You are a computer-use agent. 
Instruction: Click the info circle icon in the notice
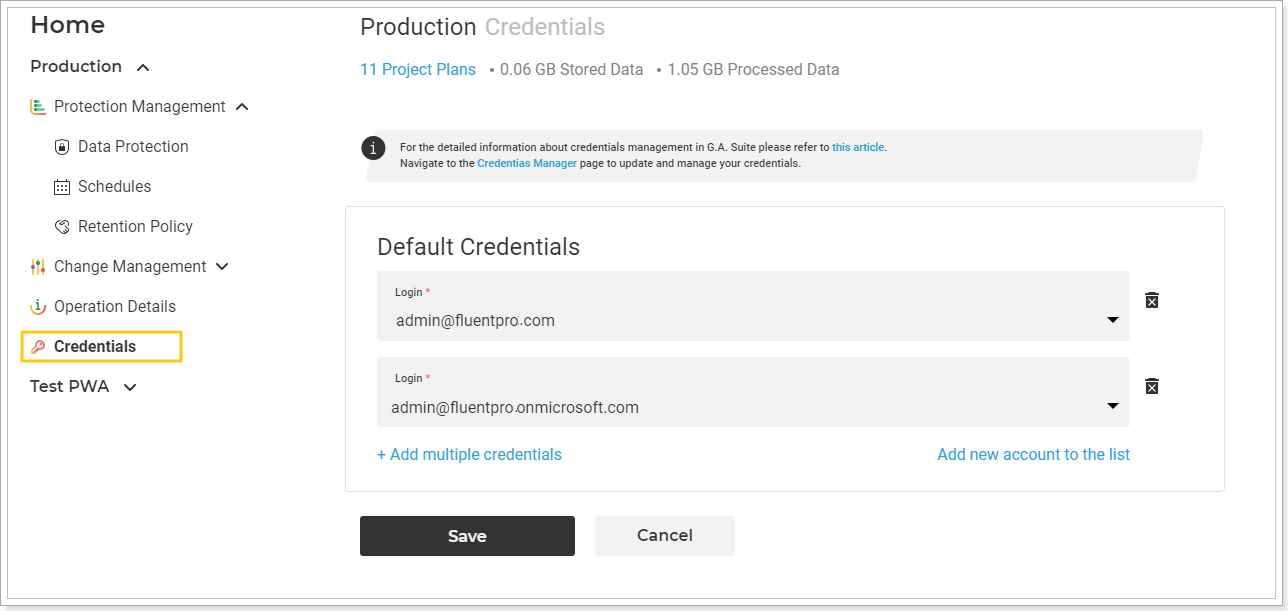[373, 149]
